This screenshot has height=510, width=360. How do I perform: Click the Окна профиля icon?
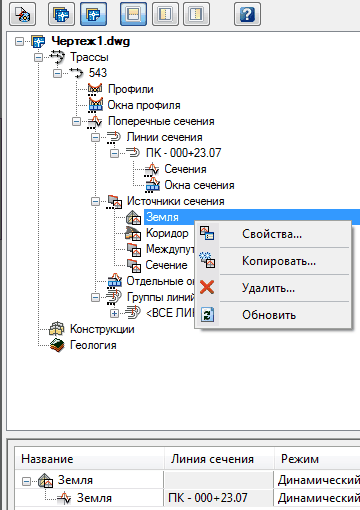(95, 105)
